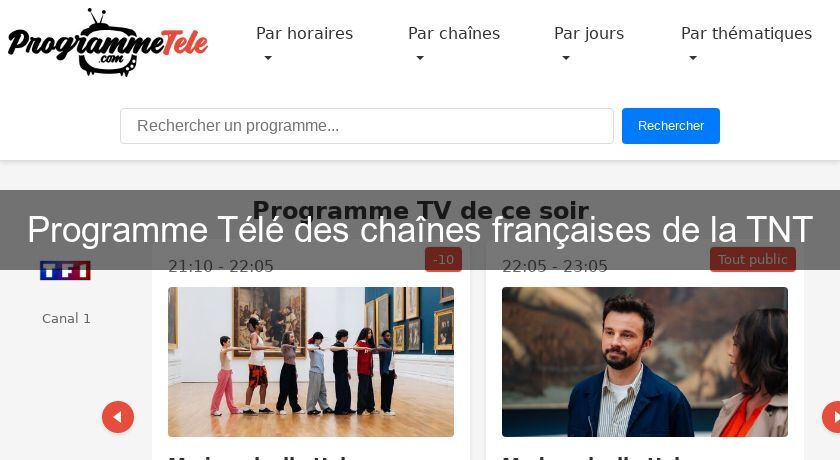
Task: Click the red right carousel arrow
Action: [x=832, y=417]
